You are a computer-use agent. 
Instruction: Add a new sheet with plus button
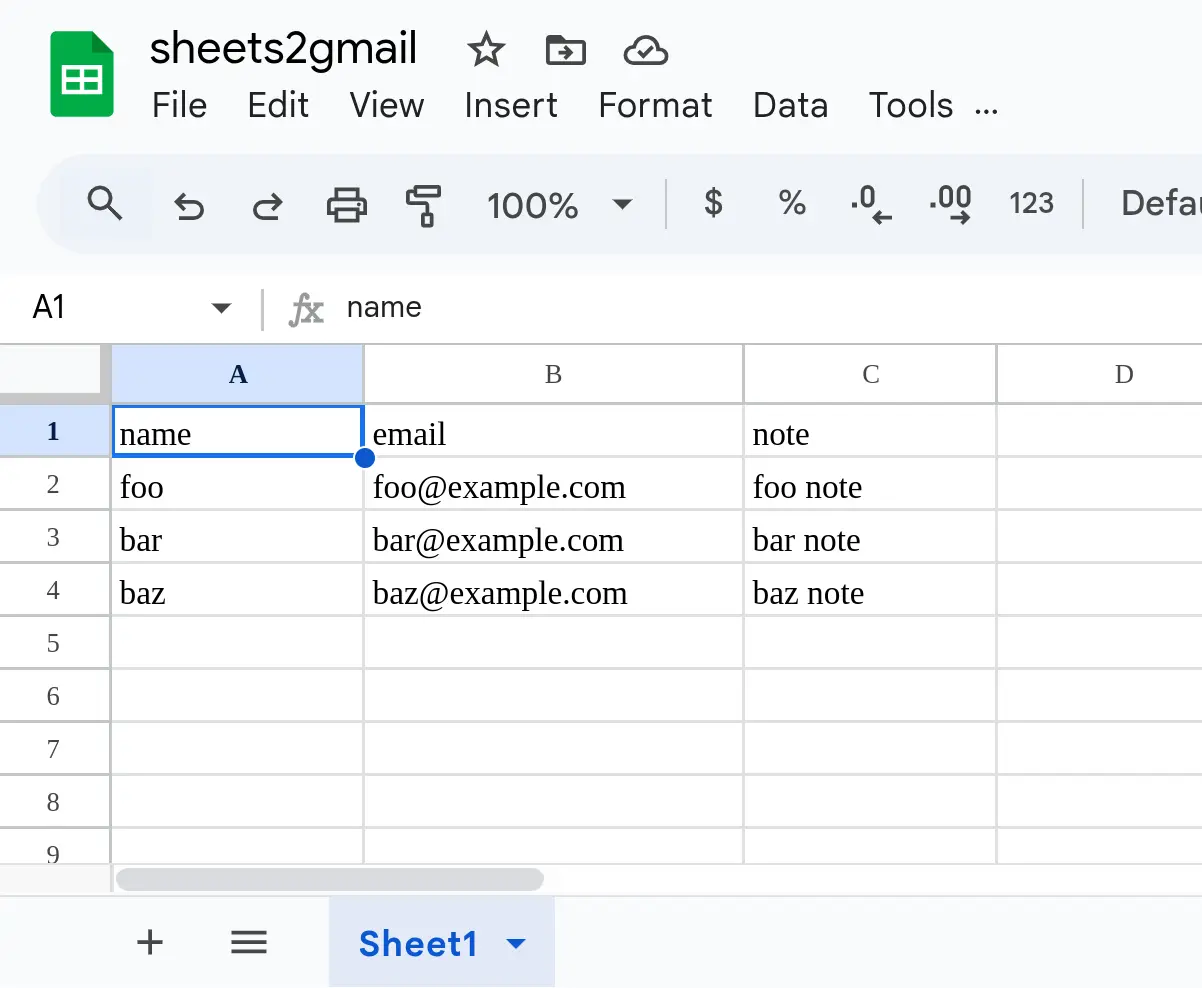coord(149,942)
